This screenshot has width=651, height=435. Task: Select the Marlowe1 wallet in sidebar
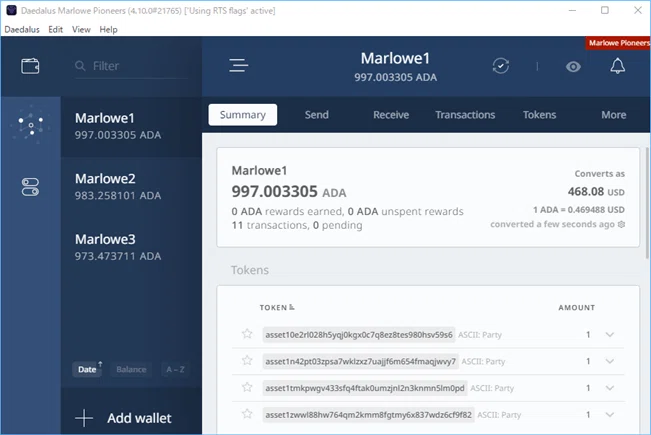point(131,126)
